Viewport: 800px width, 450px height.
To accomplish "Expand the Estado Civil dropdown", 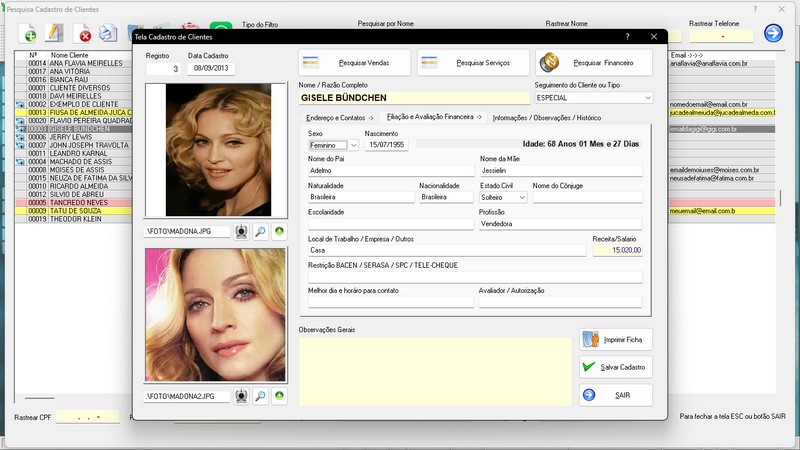I will click(521, 198).
